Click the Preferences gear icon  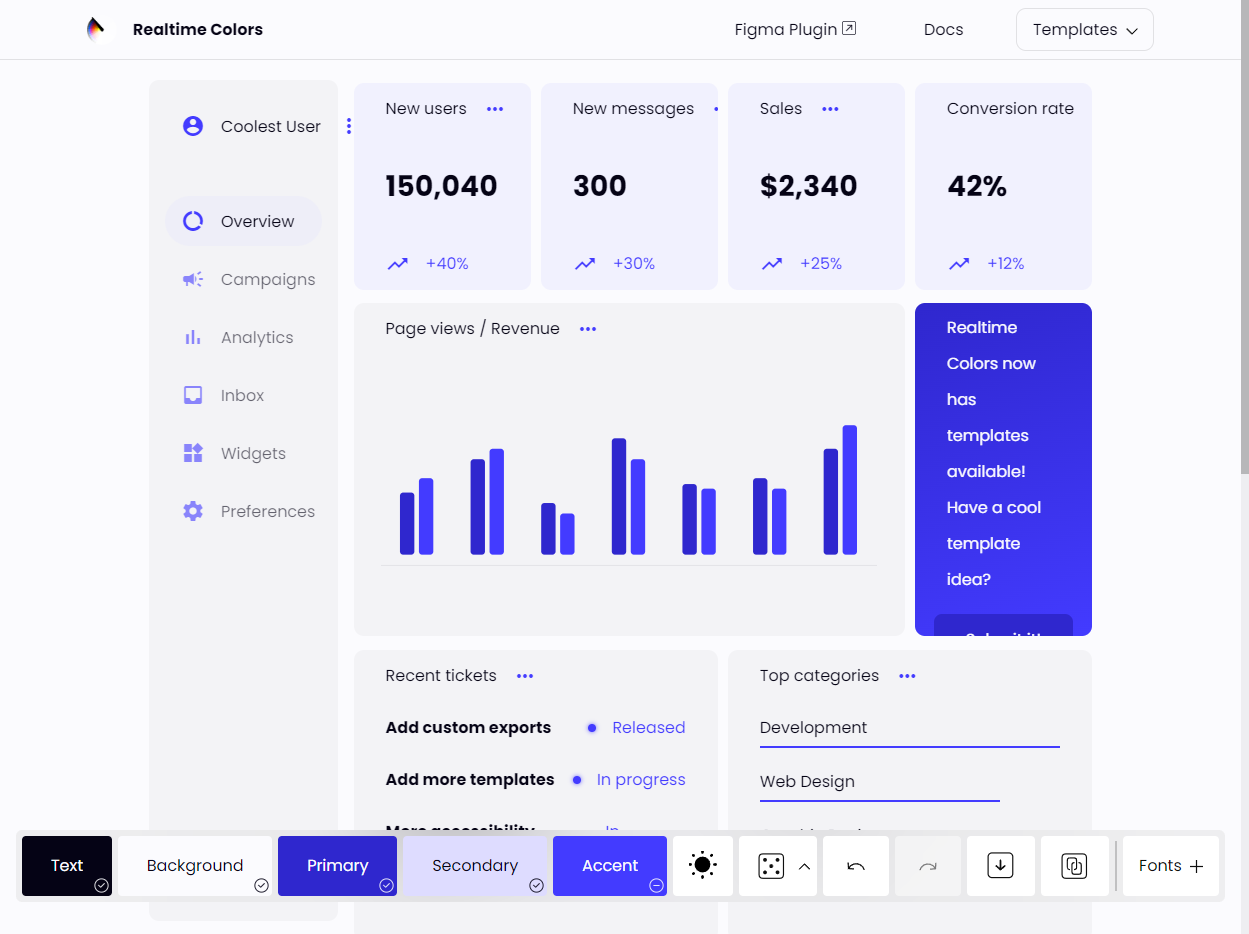point(193,511)
